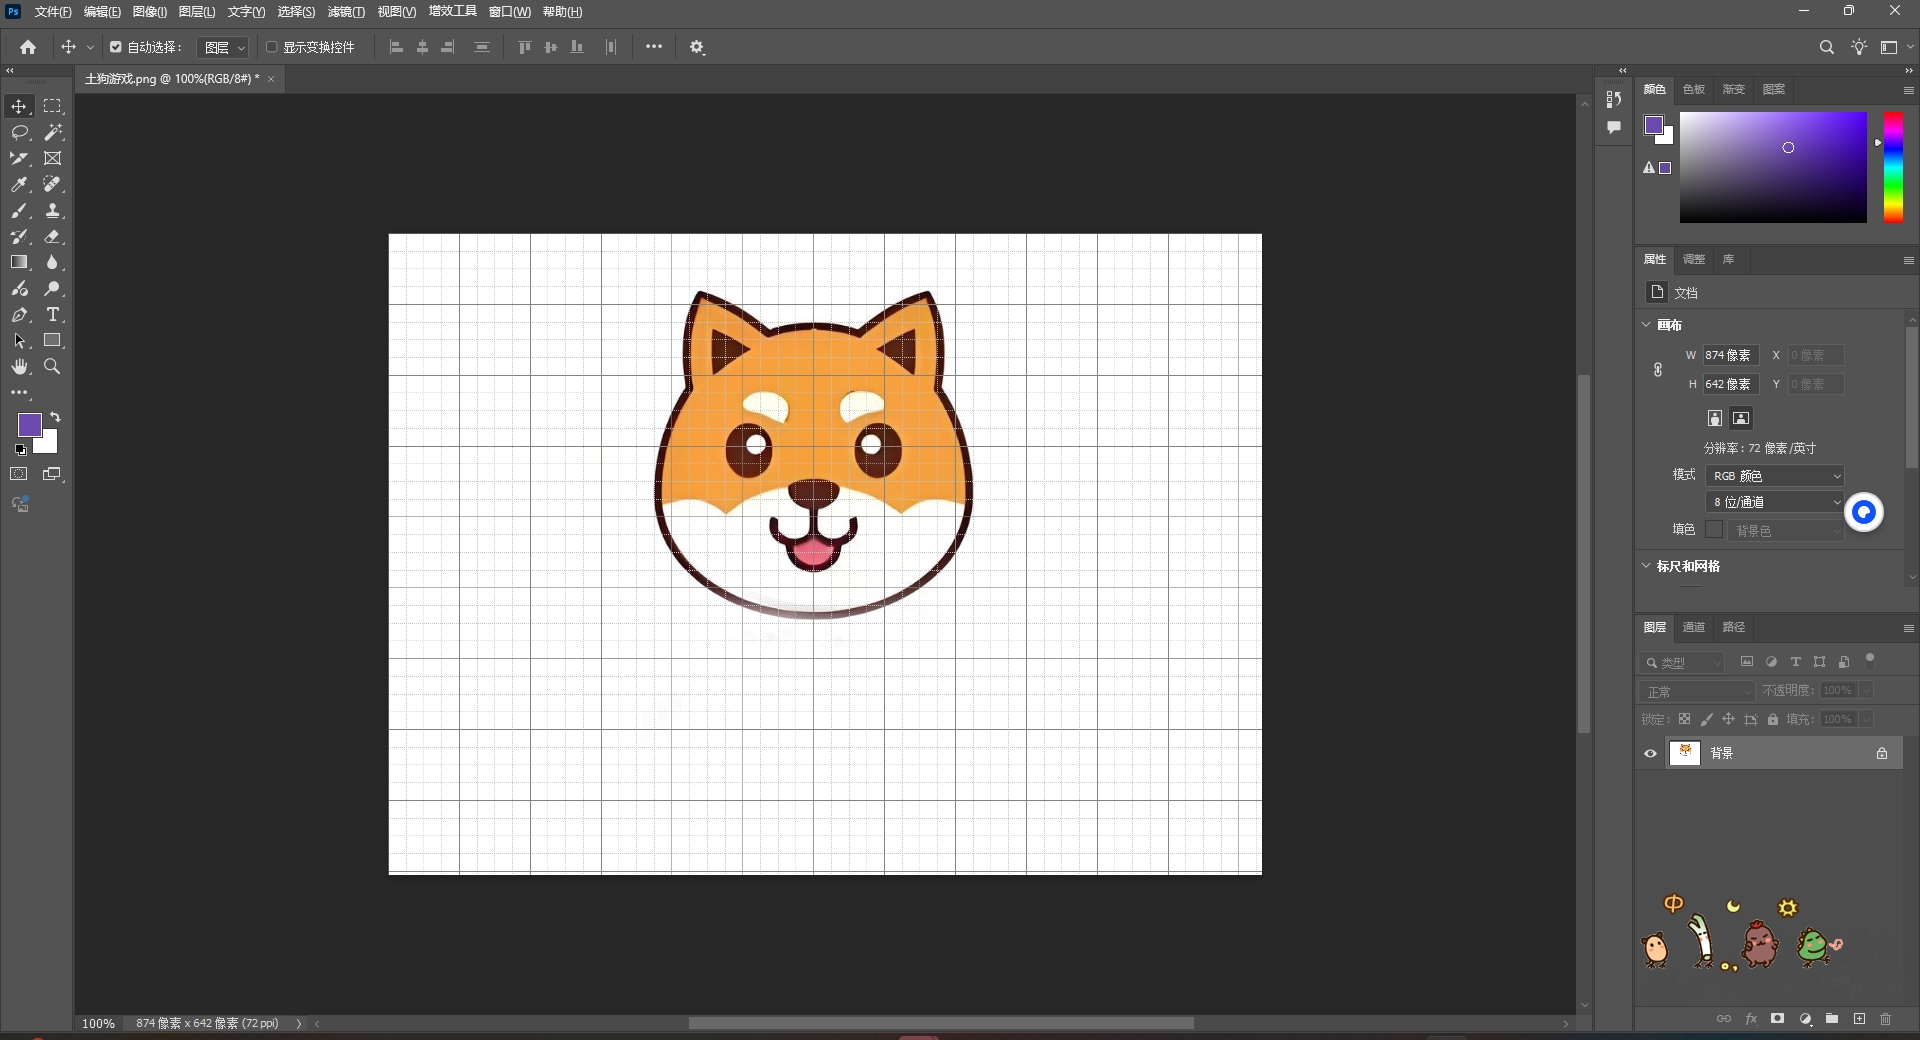Viewport: 1920px width, 1040px height.
Task: Open the layer 类型 filter dropdown
Action: [x=1682, y=662]
